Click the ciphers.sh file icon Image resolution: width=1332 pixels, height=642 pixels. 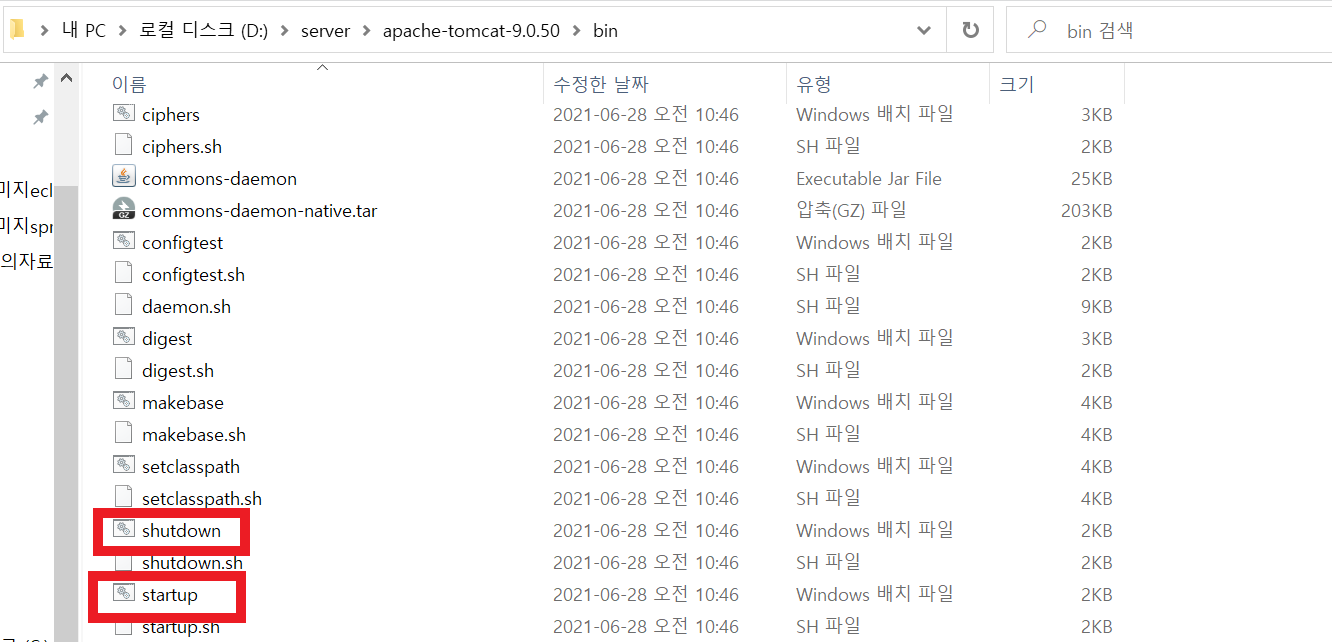pos(124,146)
